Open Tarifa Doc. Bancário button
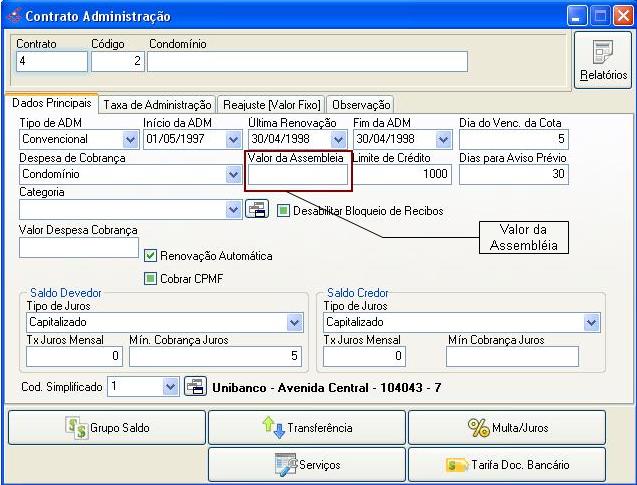The image size is (637, 485). tap(506, 465)
